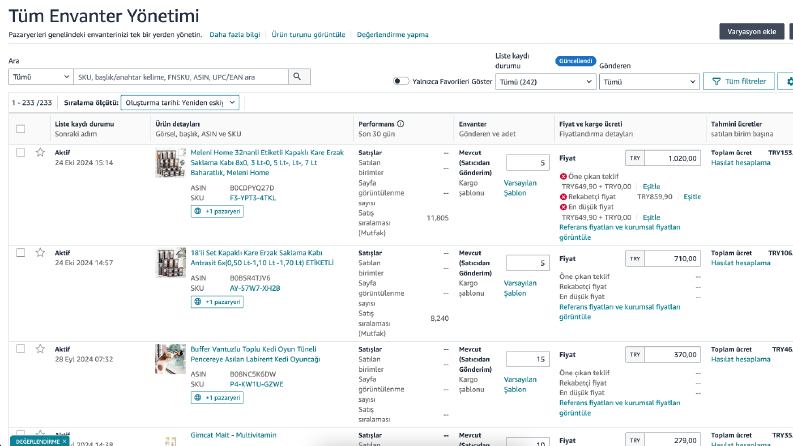
Task: Star the Buffer Vantuzlu Kedi listing
Action: click(x=40, y=348)
